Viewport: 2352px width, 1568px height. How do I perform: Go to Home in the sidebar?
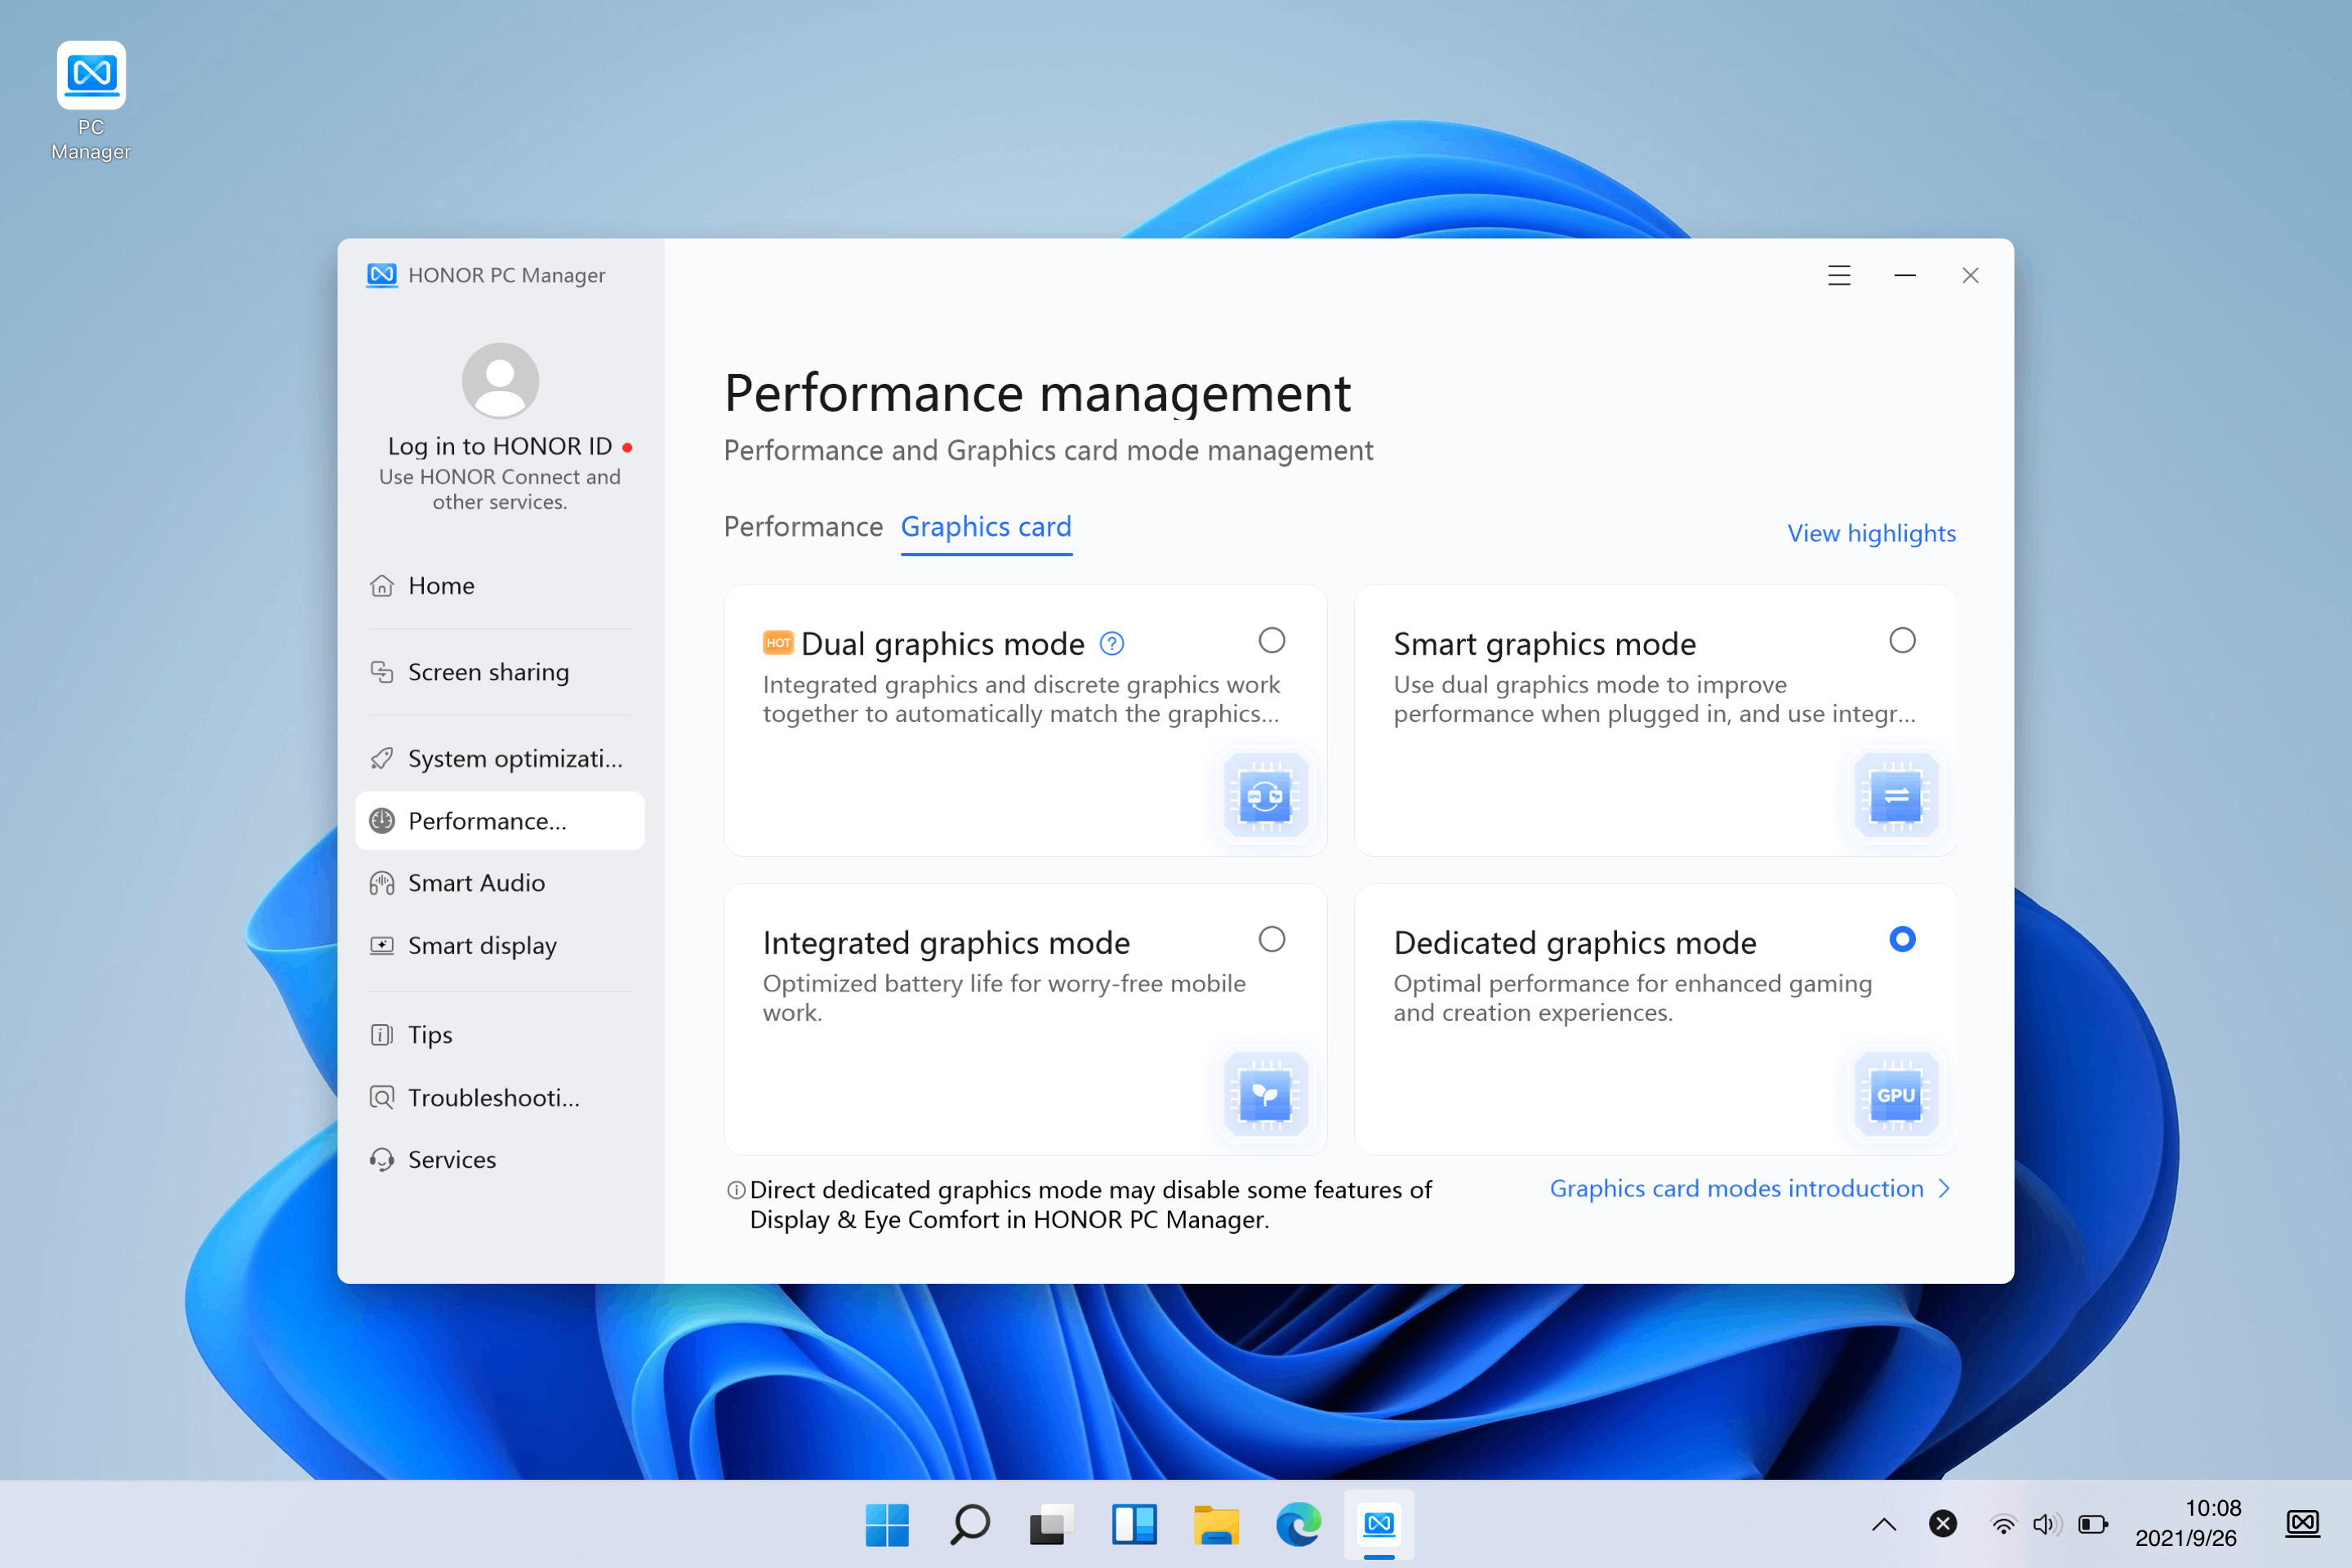[500, 586]
